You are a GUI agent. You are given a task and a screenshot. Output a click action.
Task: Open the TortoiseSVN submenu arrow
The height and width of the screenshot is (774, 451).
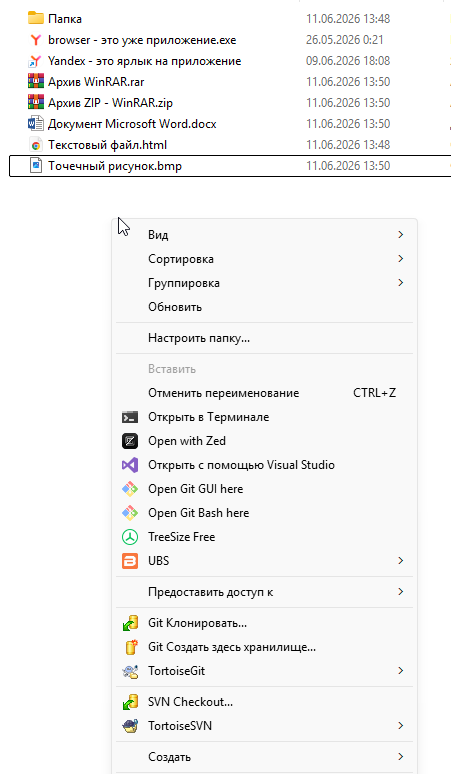point(401,726)
